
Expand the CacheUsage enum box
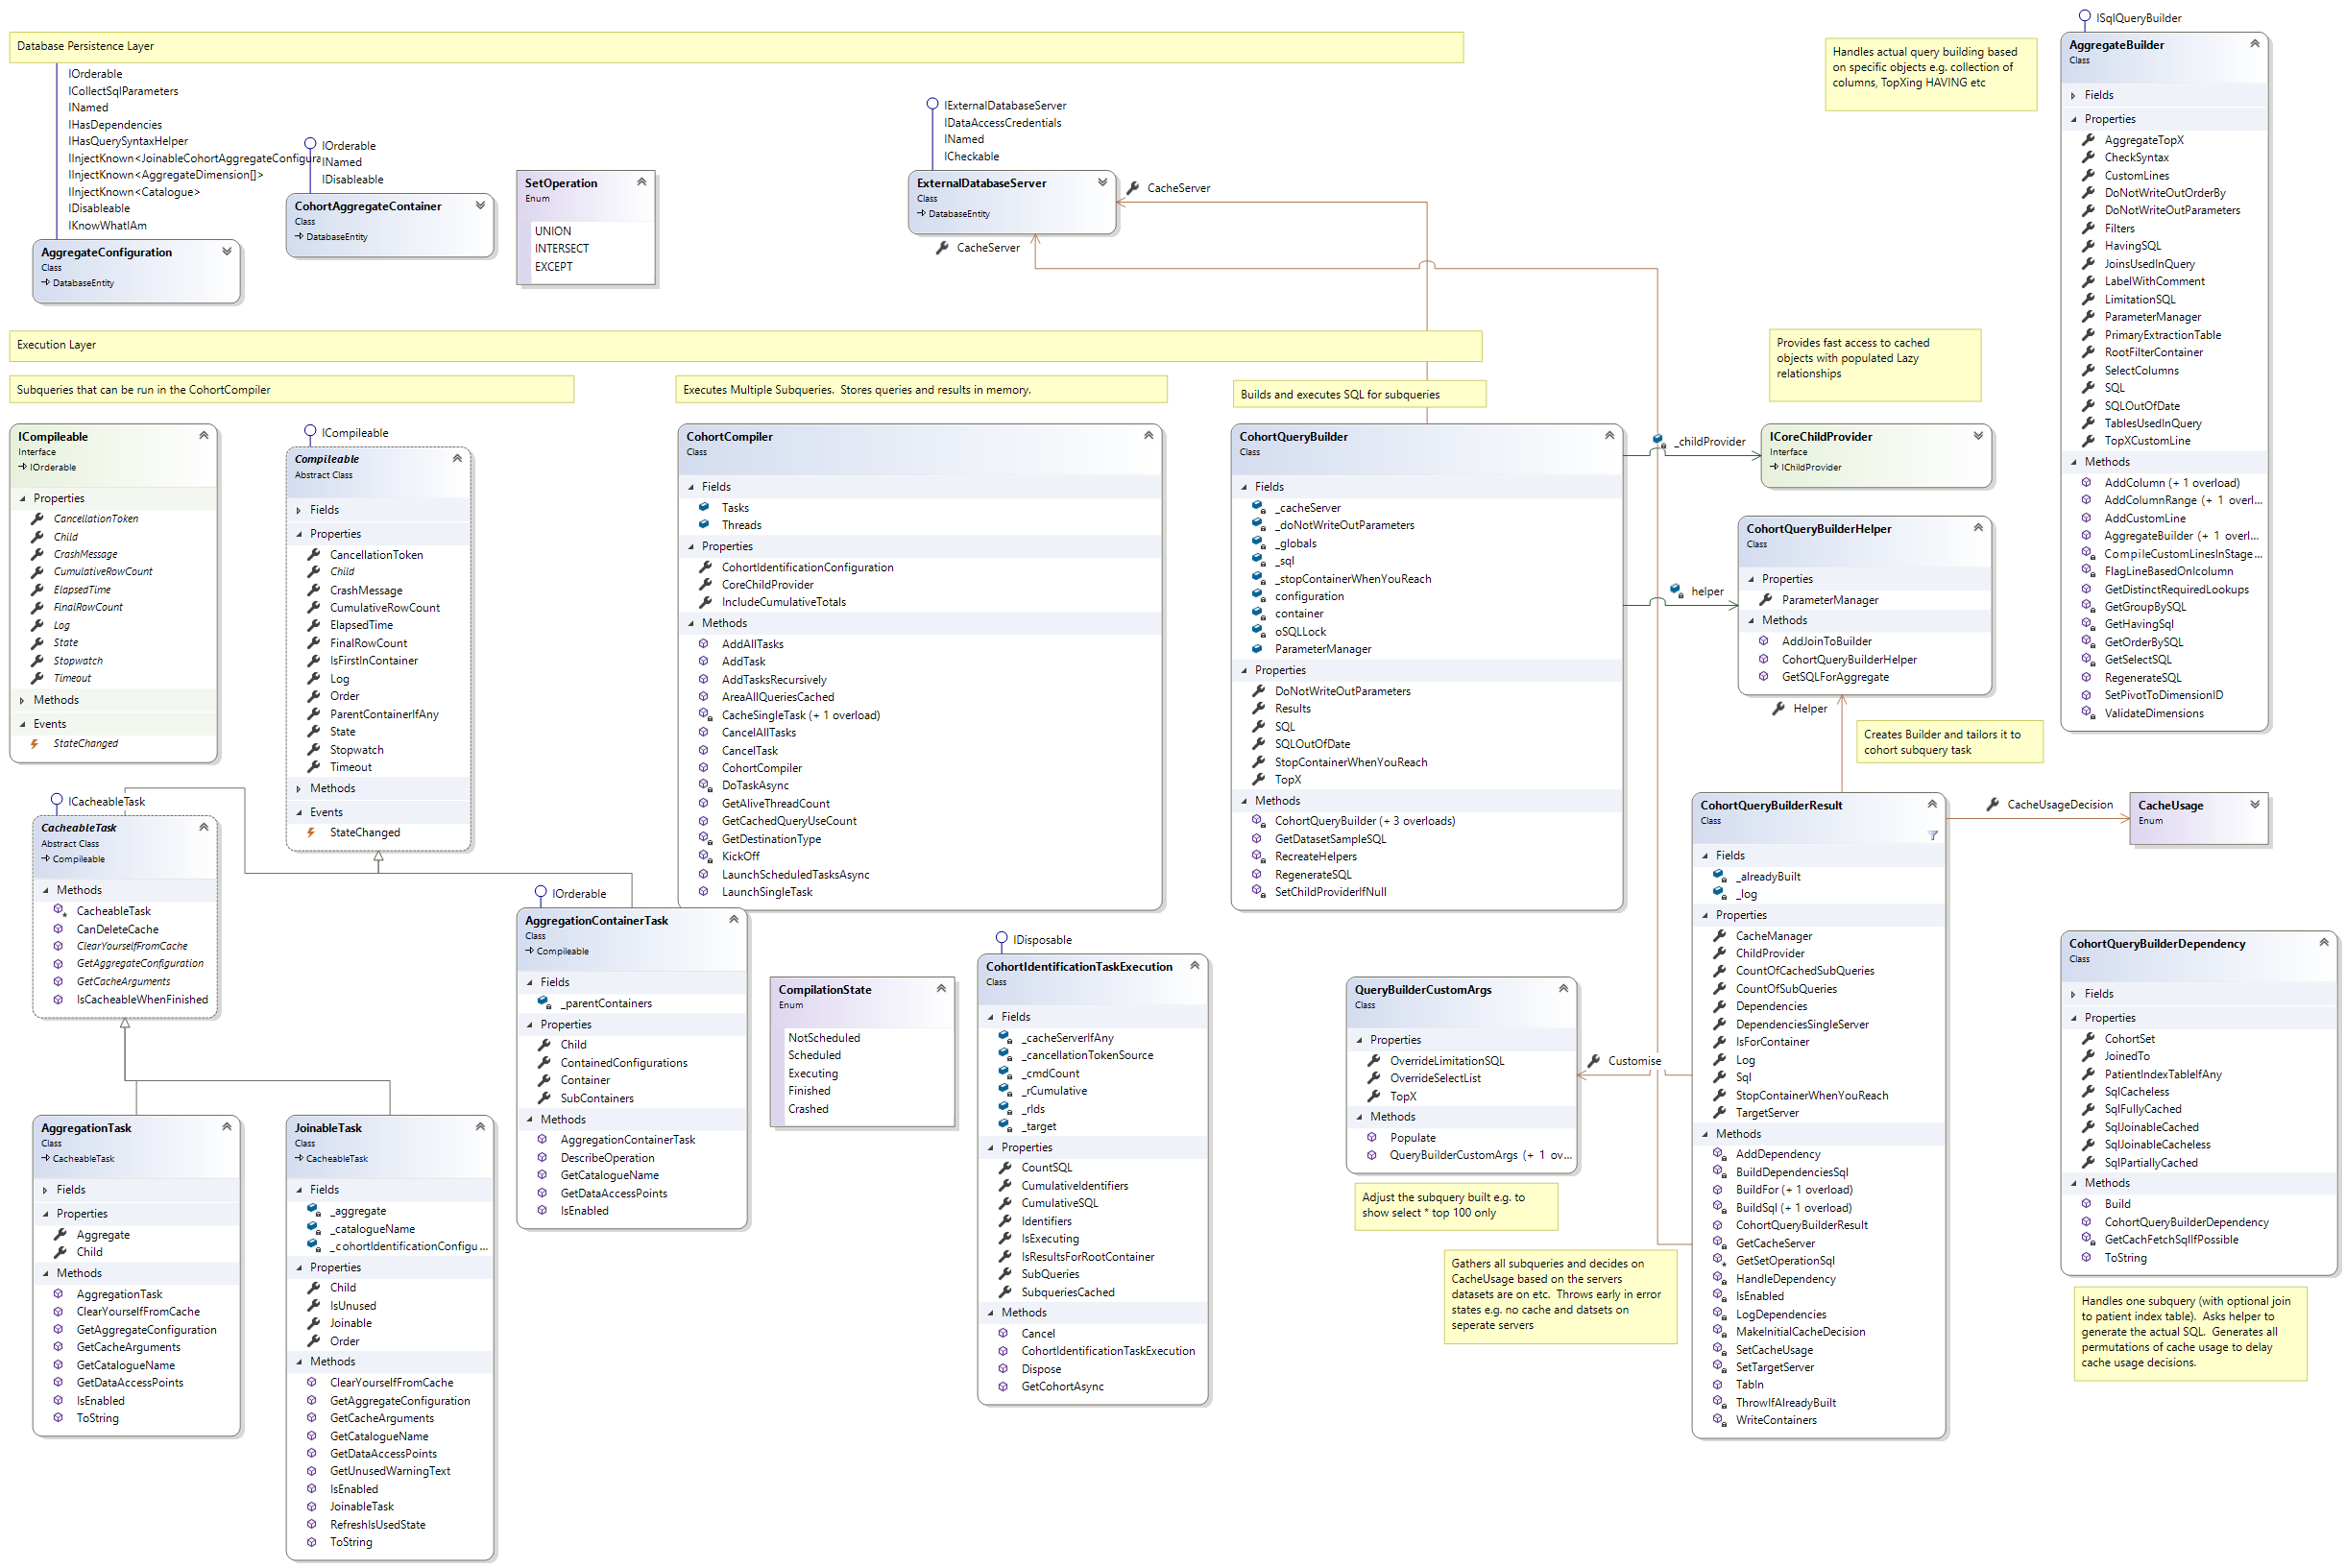[x=2254, y=804]
